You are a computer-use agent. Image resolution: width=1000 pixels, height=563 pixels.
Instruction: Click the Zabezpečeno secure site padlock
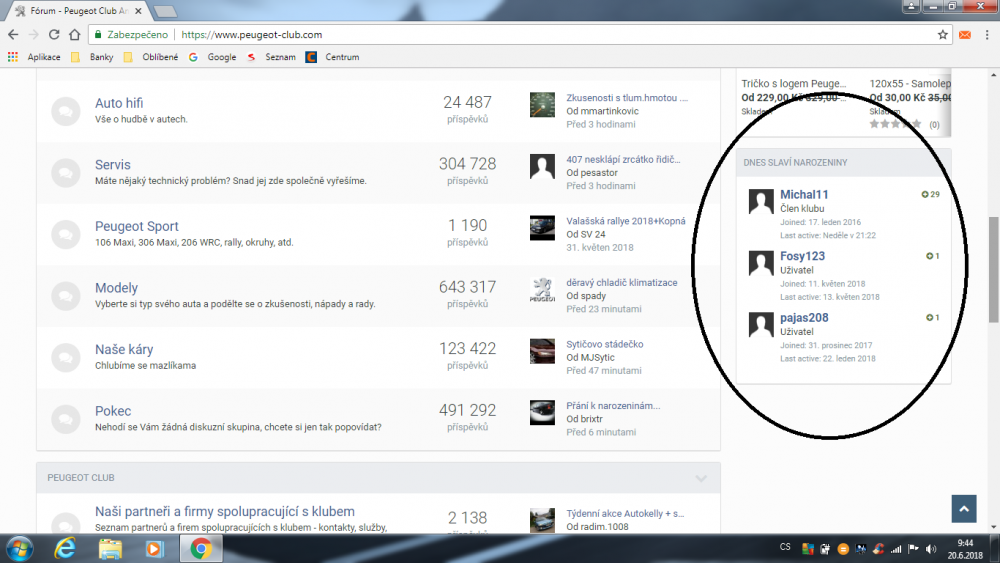click(98, 34)
